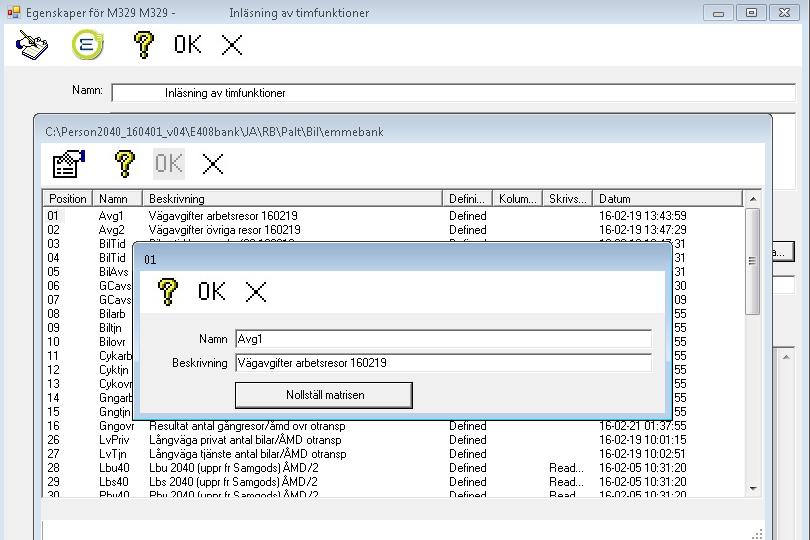Select row 02 Avg2 Vägavgifter övriga resor
Viewport: 810px width, 540px height.
(393, 230)
